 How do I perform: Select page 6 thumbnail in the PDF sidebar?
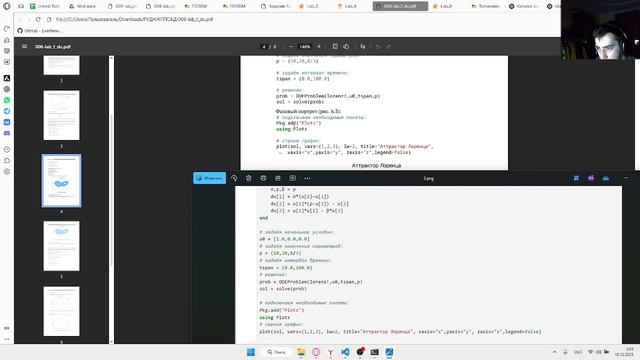[x=62, y=311]
